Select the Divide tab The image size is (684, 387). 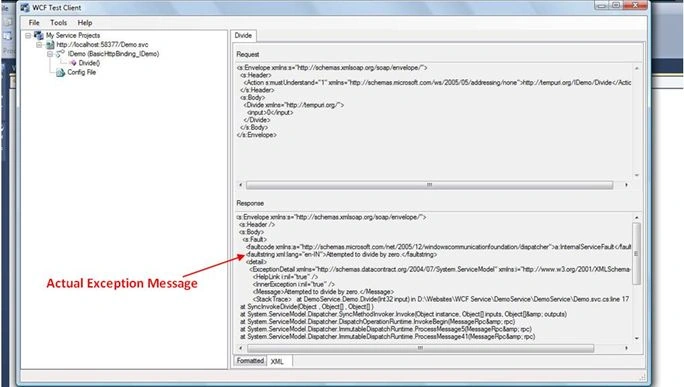point(243,35)
